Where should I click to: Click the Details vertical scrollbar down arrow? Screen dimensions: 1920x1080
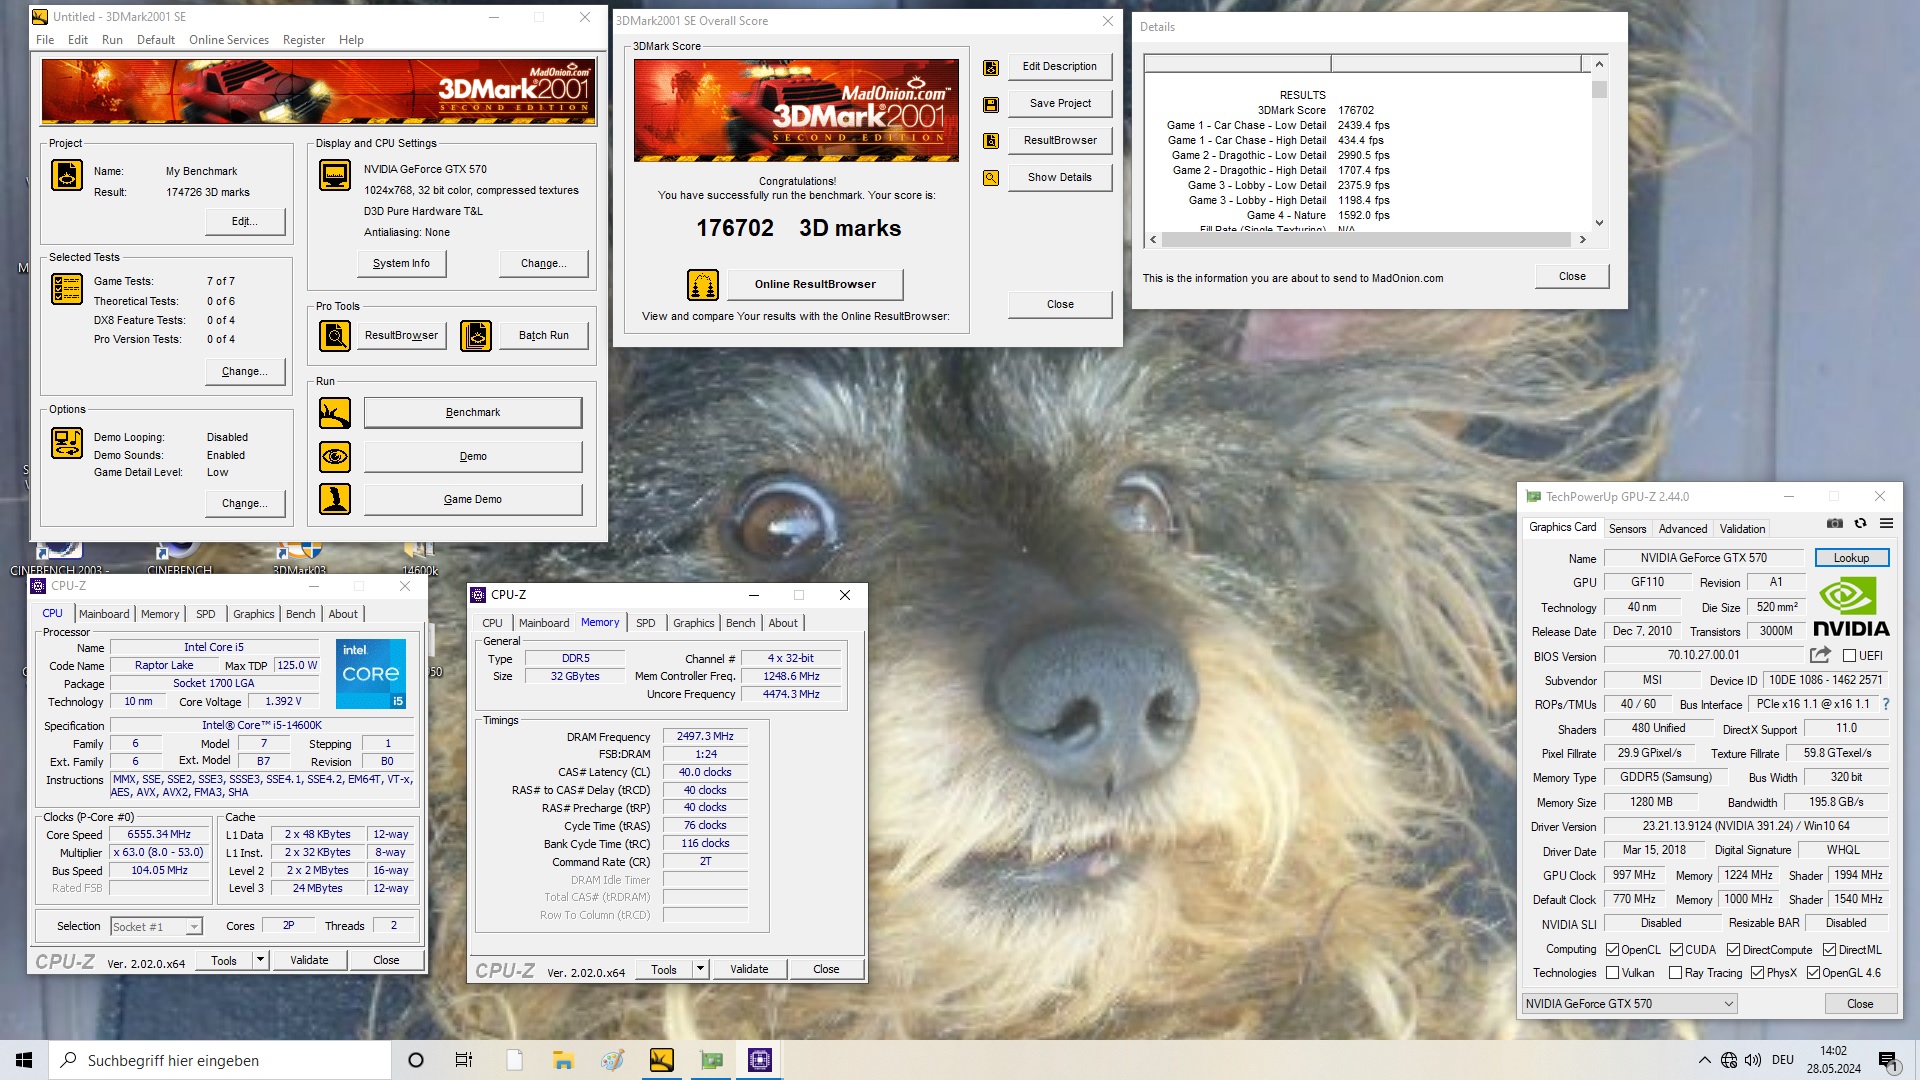coord(1599,223)
